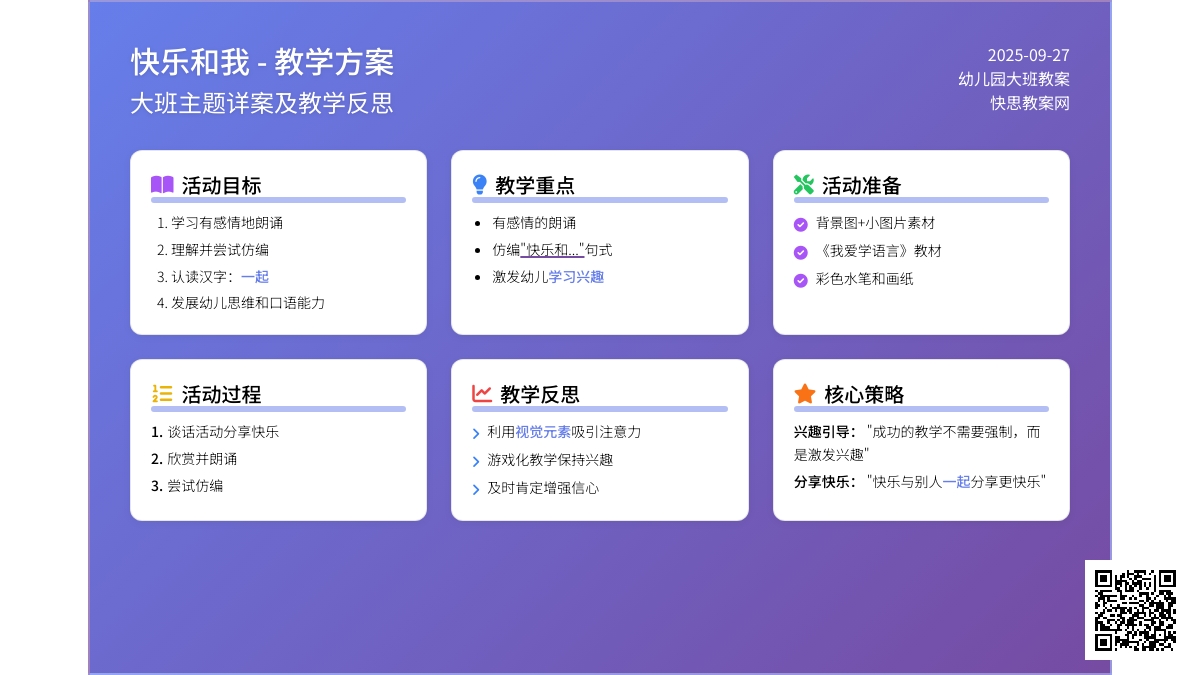The image size is (1200, 675).
Task: Click the main title 快乐和我 - 教学方案
Action: coord(262,62)
